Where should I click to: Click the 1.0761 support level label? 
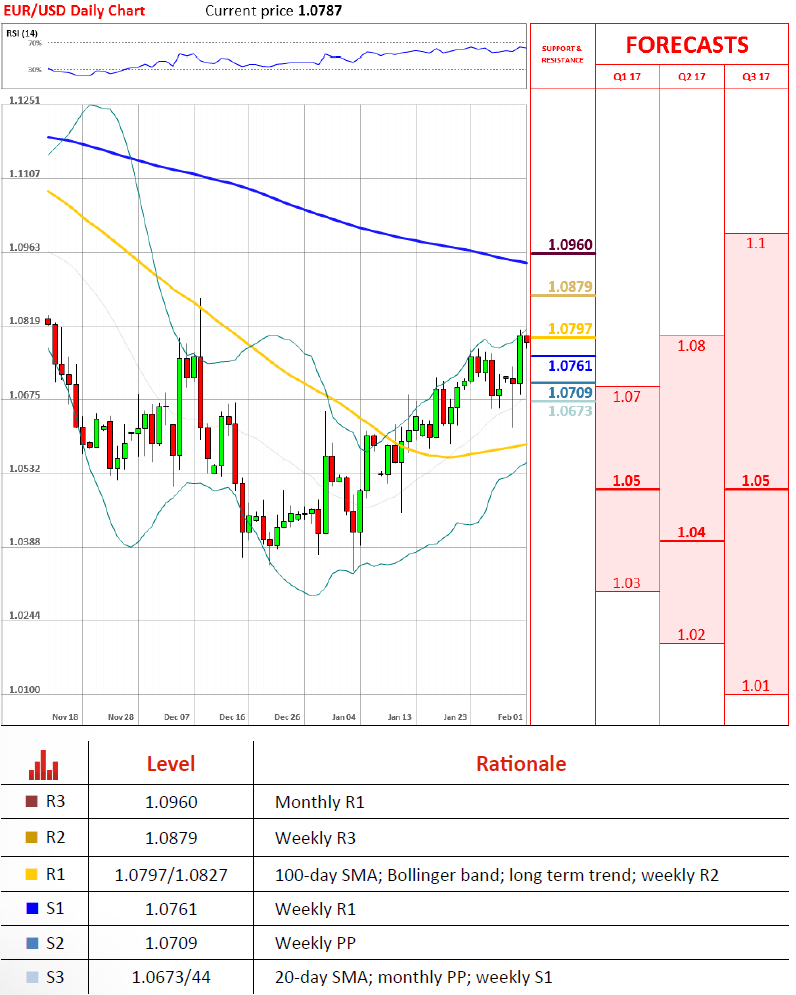click(570, 366)
